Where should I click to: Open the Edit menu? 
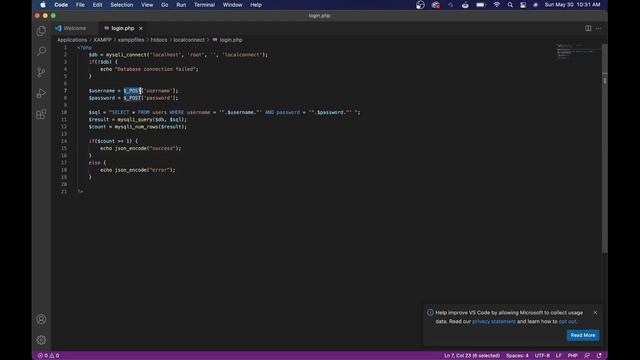(x=97, y=5)
